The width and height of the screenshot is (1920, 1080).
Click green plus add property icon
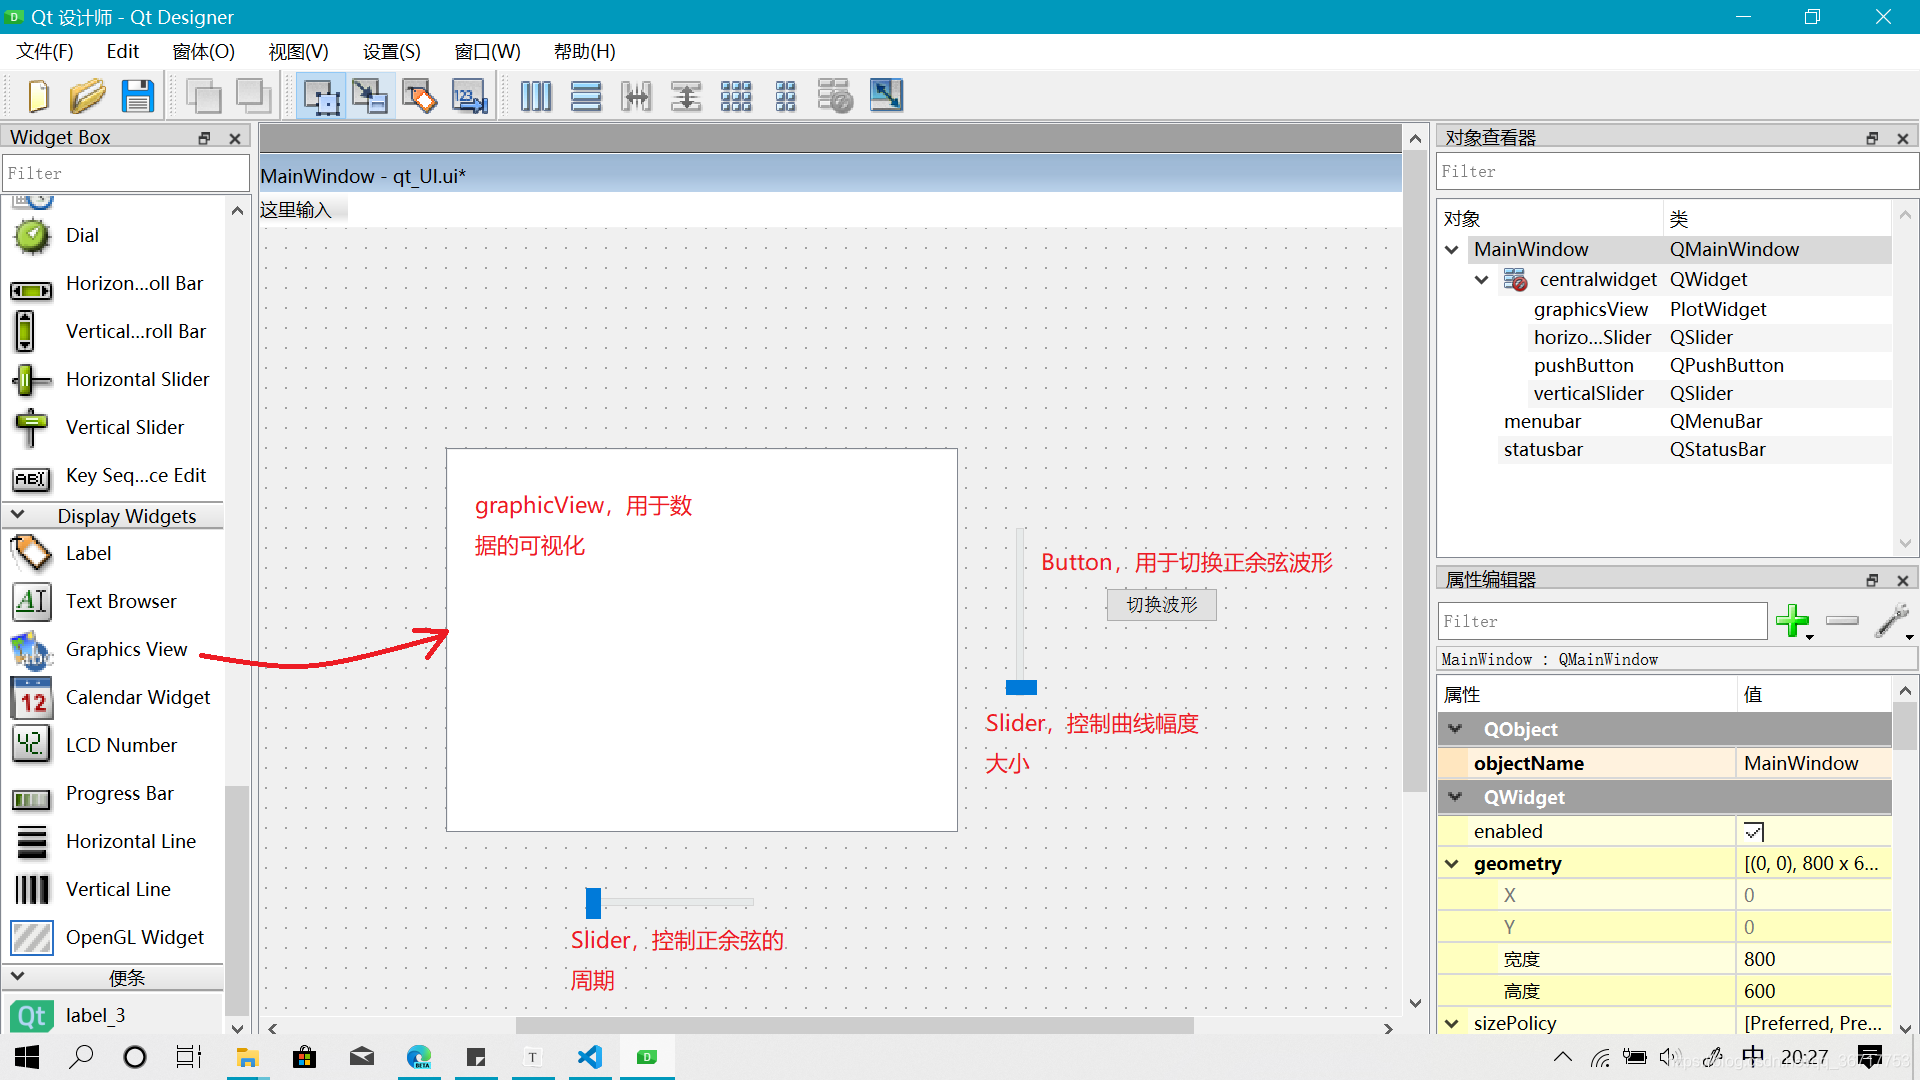(x=1792, y=621)
